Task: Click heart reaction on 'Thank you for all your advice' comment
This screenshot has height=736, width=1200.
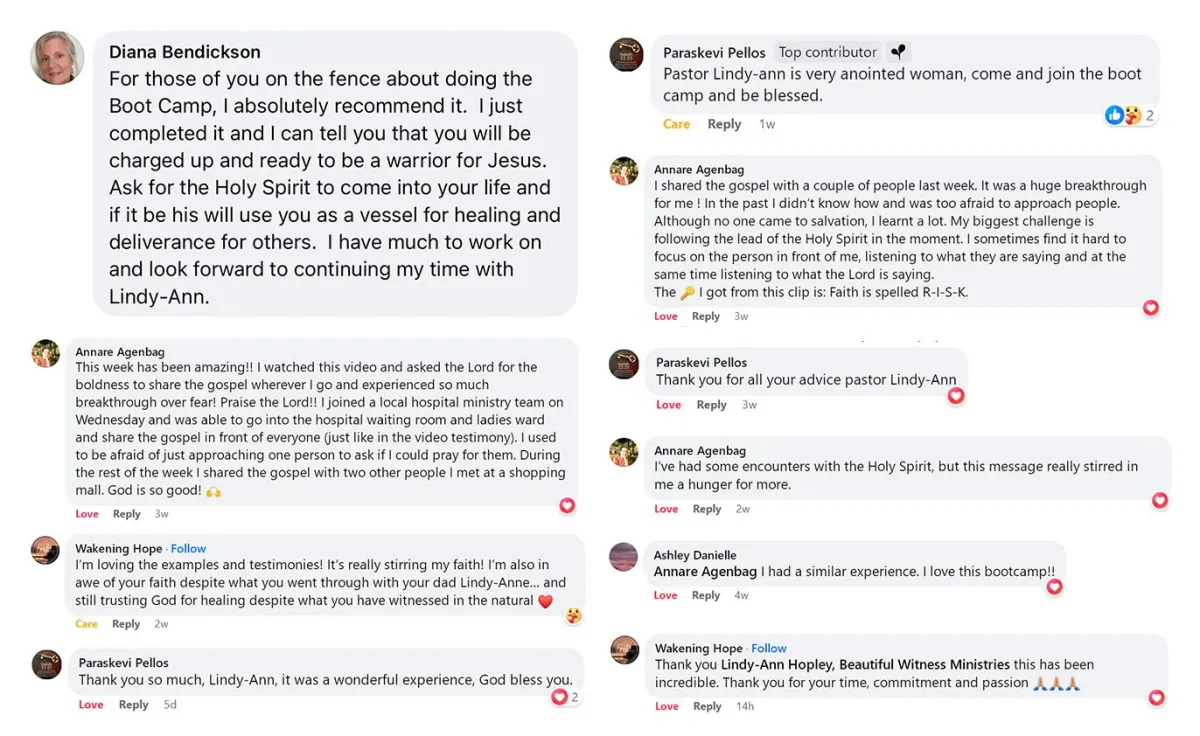Action: coord(955,396)
